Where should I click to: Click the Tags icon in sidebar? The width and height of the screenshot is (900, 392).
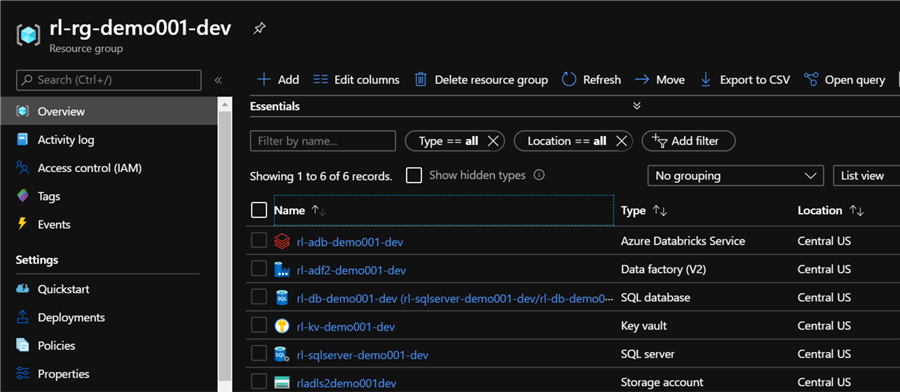[22, 196]
